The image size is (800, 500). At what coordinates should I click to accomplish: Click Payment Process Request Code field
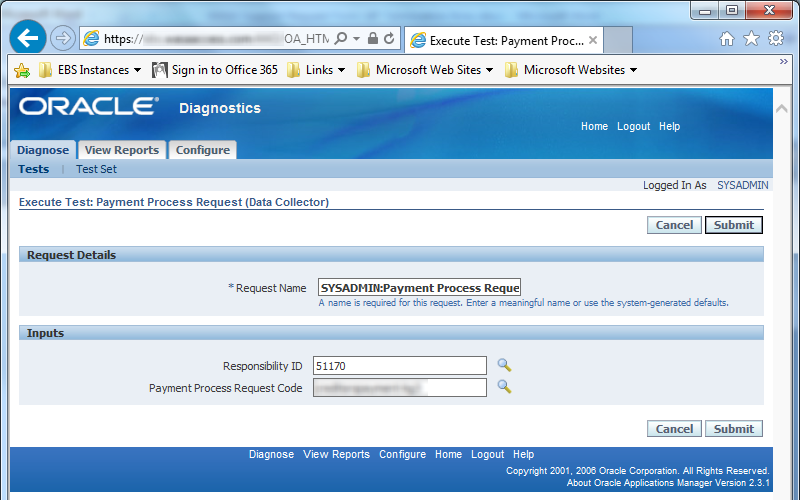[399, 388]
